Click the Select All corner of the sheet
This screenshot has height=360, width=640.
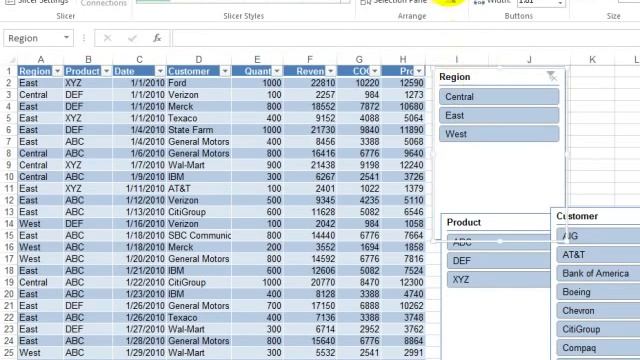11,60
